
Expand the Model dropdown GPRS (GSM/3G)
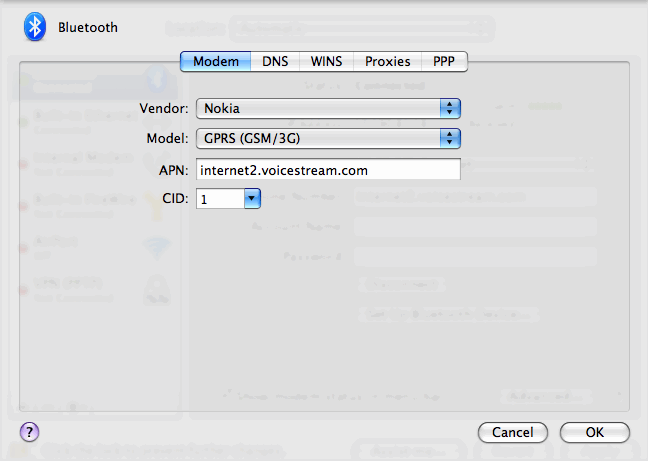(x=327, y=138)
